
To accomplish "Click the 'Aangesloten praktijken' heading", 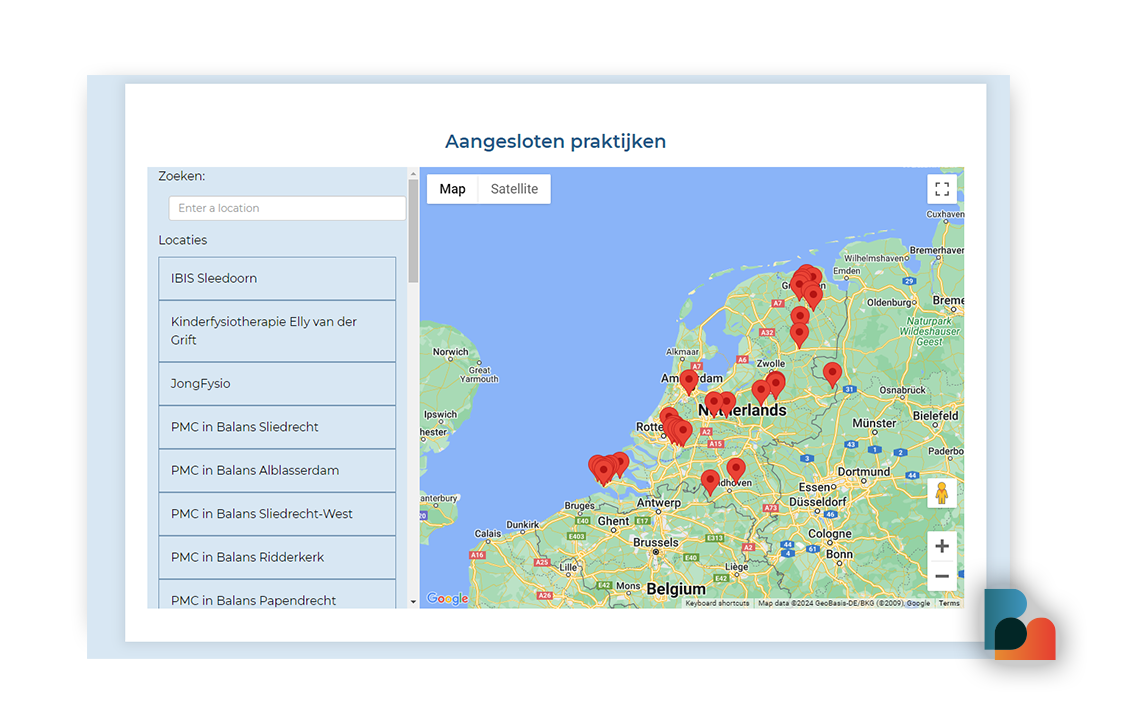I will pyautogui.click(x=556, y=141).
